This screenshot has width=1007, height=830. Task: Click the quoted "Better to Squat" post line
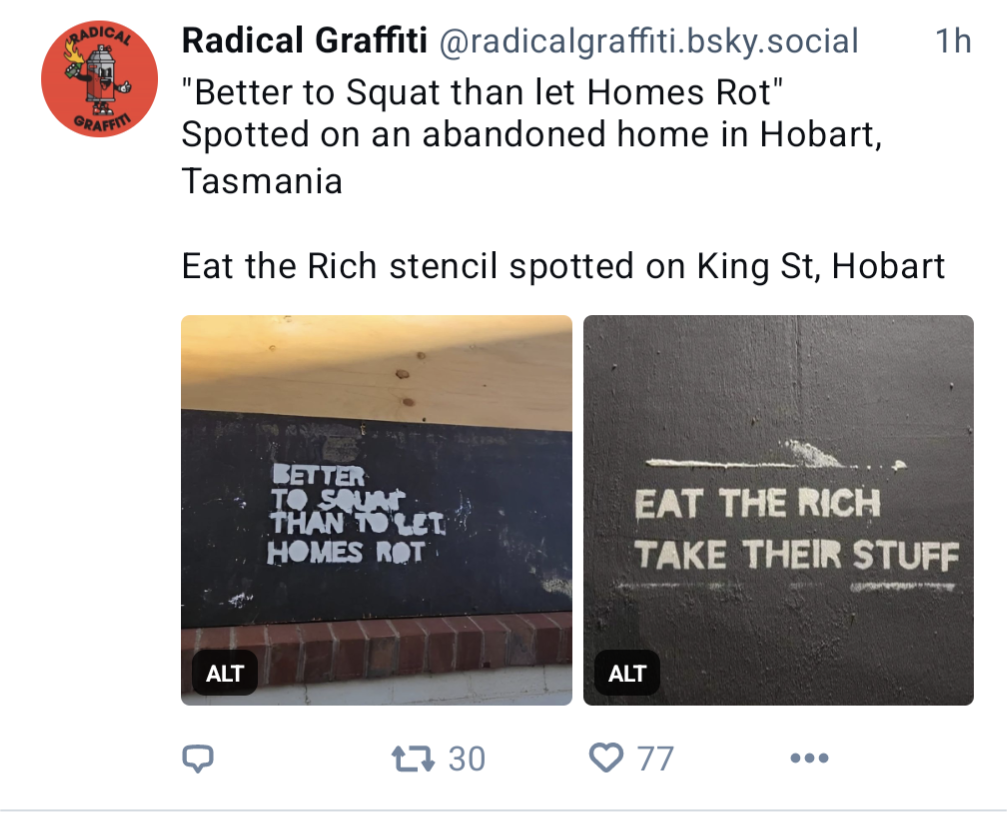click(480, 92)
